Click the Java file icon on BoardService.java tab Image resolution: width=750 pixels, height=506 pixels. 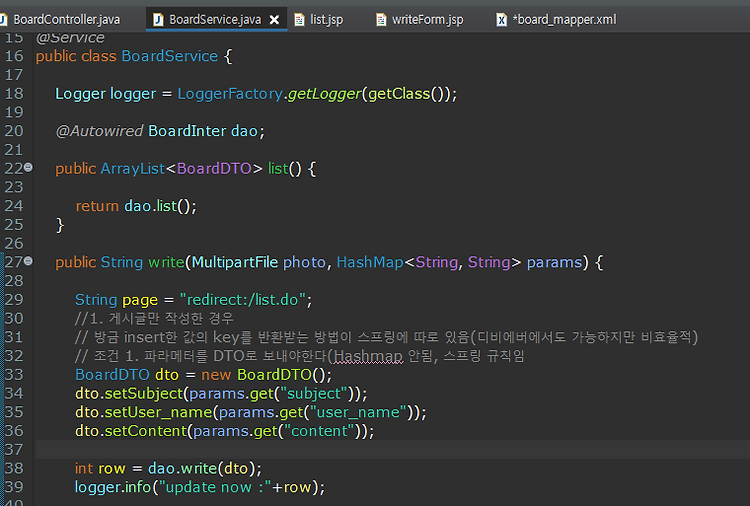tap(158, 20)
